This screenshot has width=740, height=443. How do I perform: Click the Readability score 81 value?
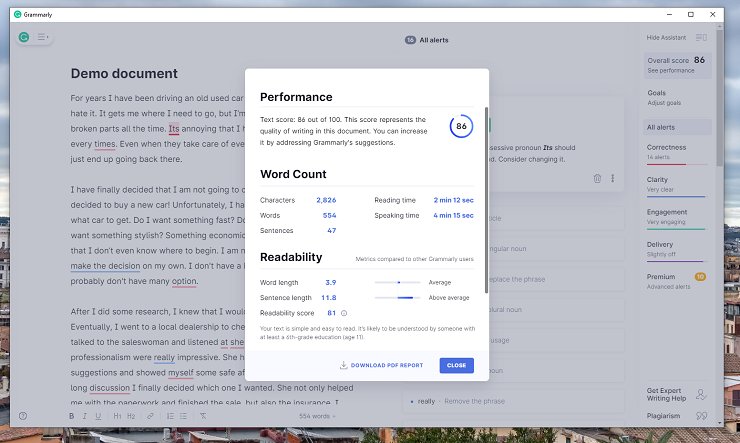(332, 313)
